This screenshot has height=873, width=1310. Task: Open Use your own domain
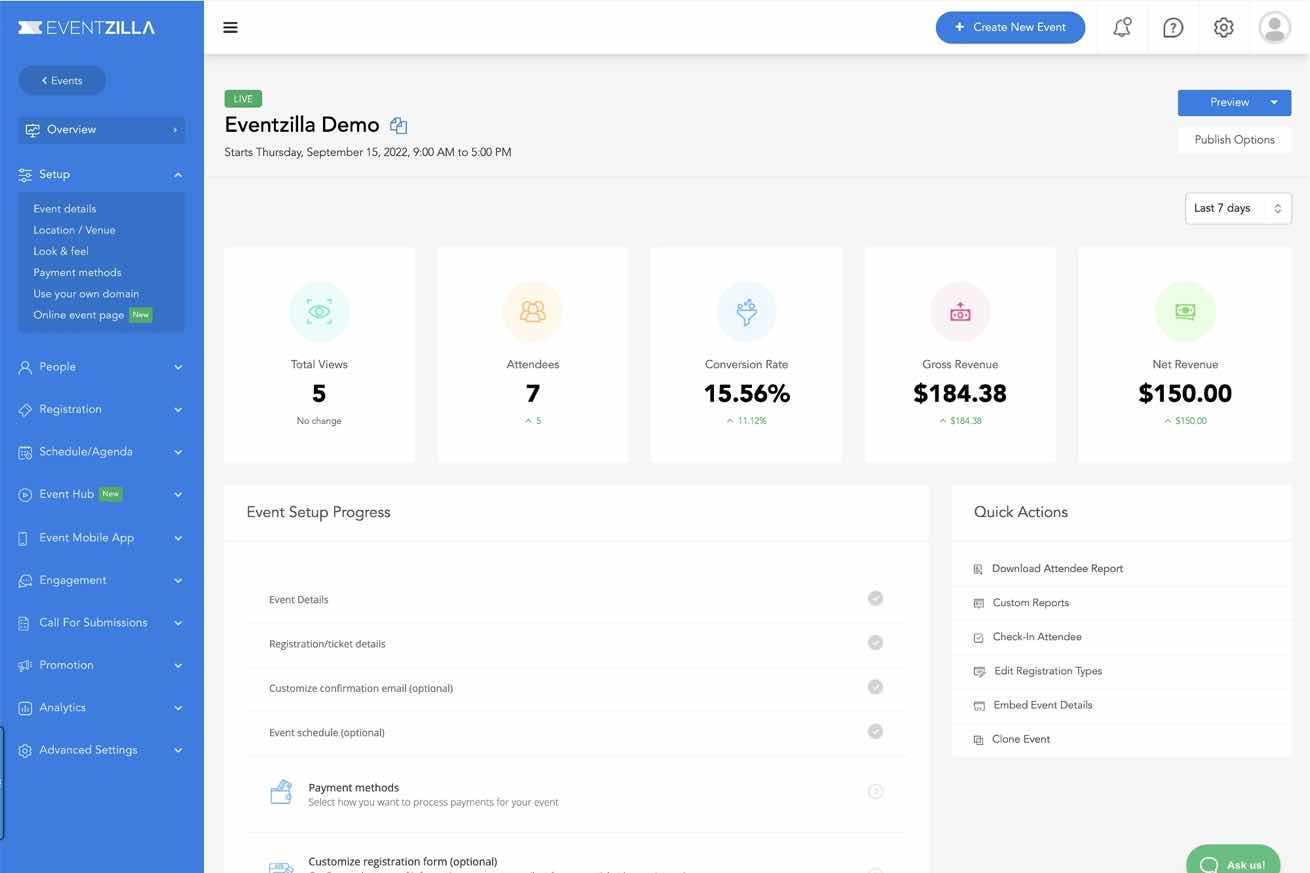pyautogui.click(x=86, y=294)
